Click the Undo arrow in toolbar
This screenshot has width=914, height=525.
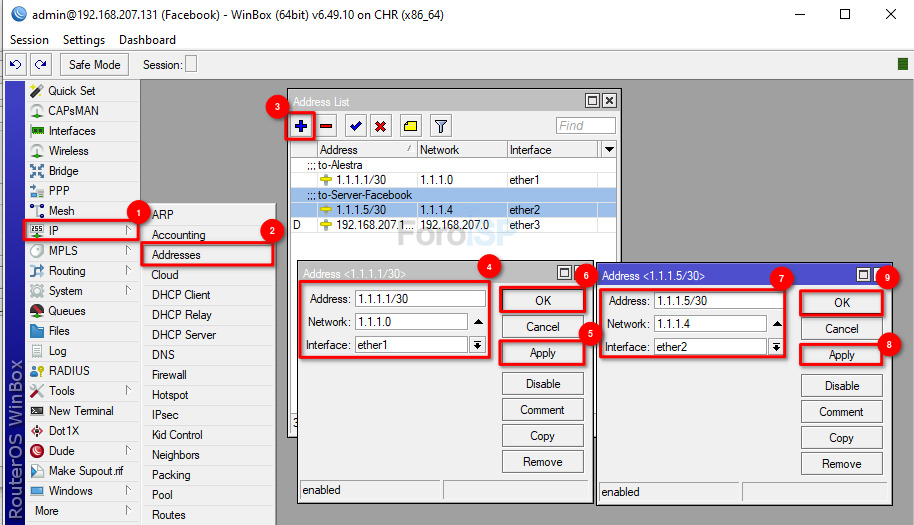16,65
